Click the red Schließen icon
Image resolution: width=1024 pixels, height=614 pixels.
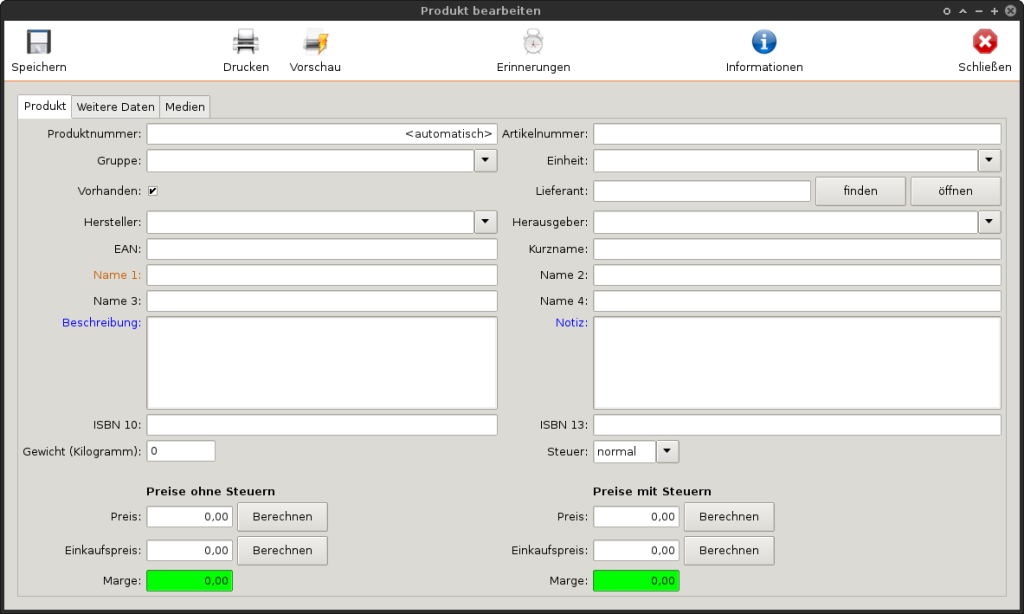click(984, 42)
